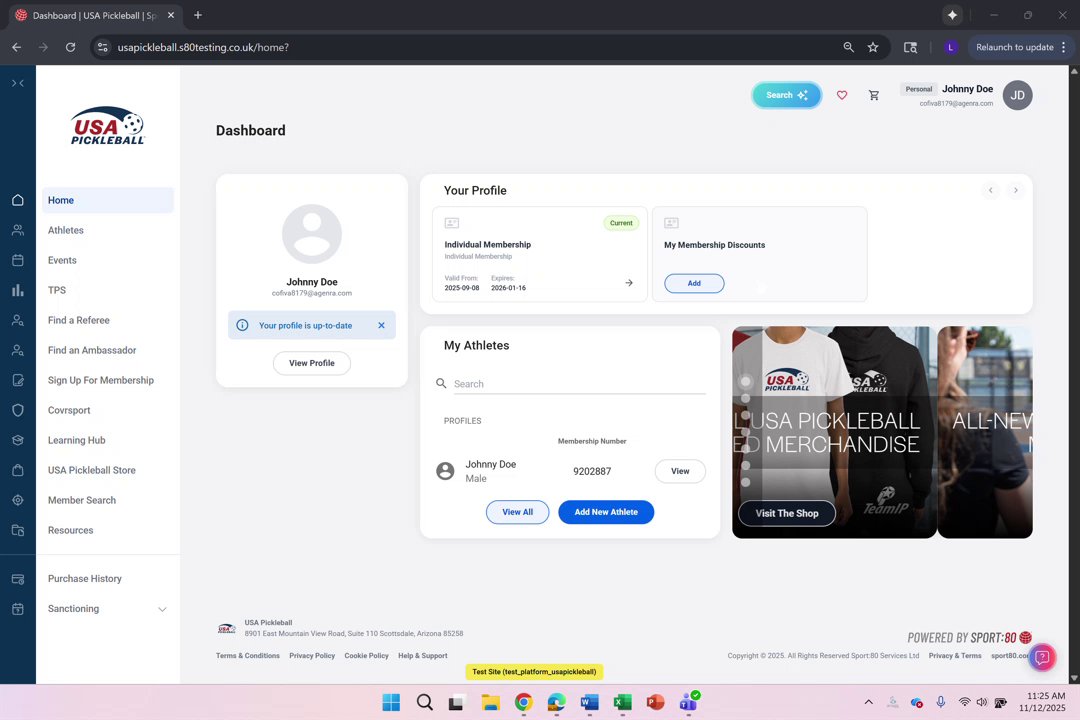
Task: Click the JD user avatar
Action: pos(1017,95)
